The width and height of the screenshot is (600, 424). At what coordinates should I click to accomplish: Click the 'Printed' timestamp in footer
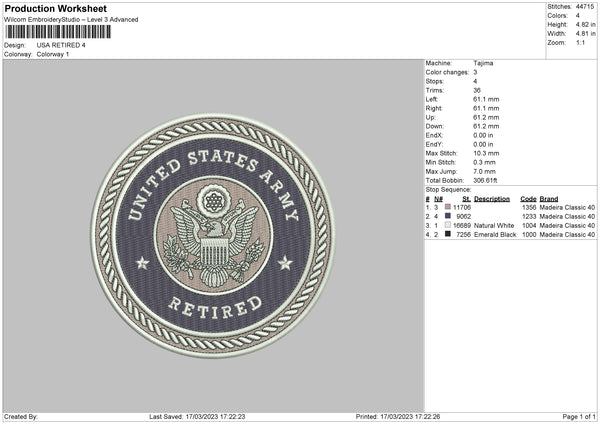[398, 417]
